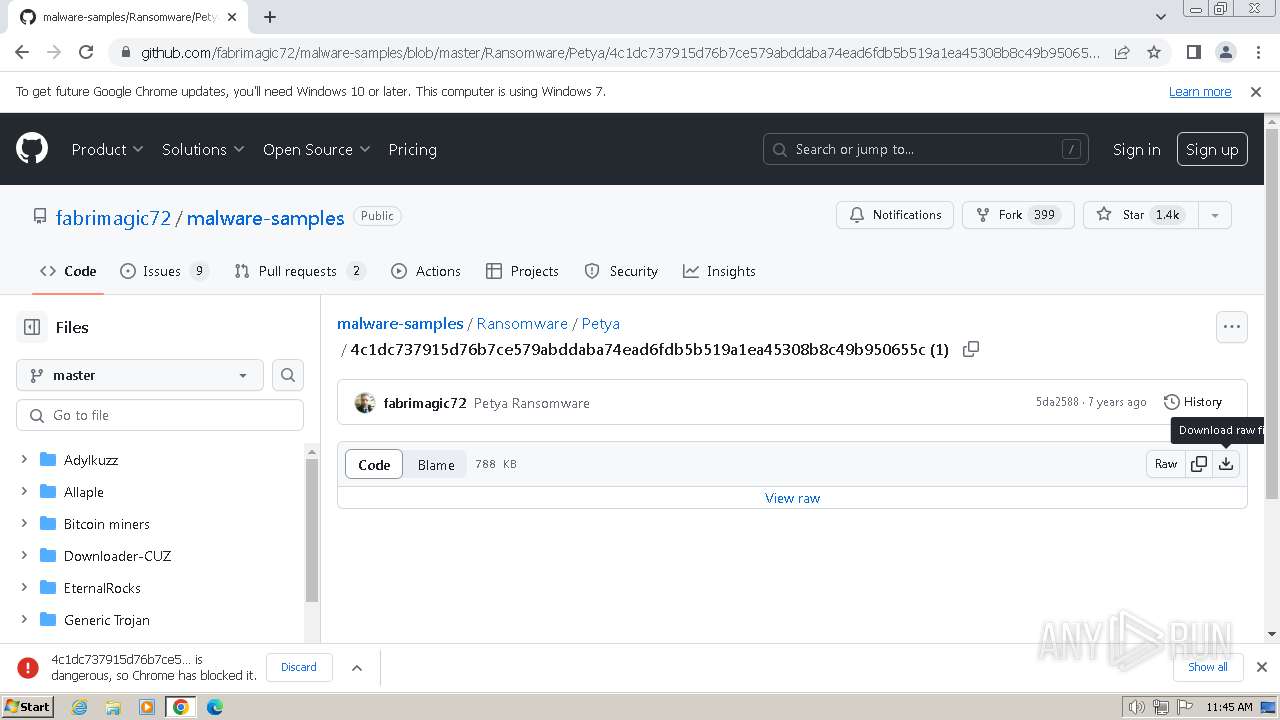The image size is (1280, 720).
Task: Click the Learn more update link
Action: coord(1200,91)
